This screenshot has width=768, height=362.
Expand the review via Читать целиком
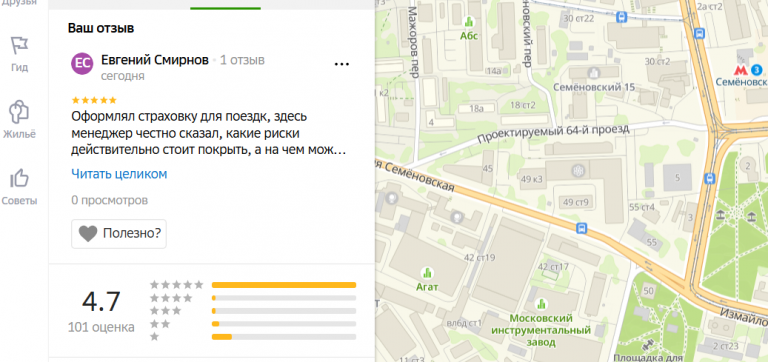(x=119, y=174)
